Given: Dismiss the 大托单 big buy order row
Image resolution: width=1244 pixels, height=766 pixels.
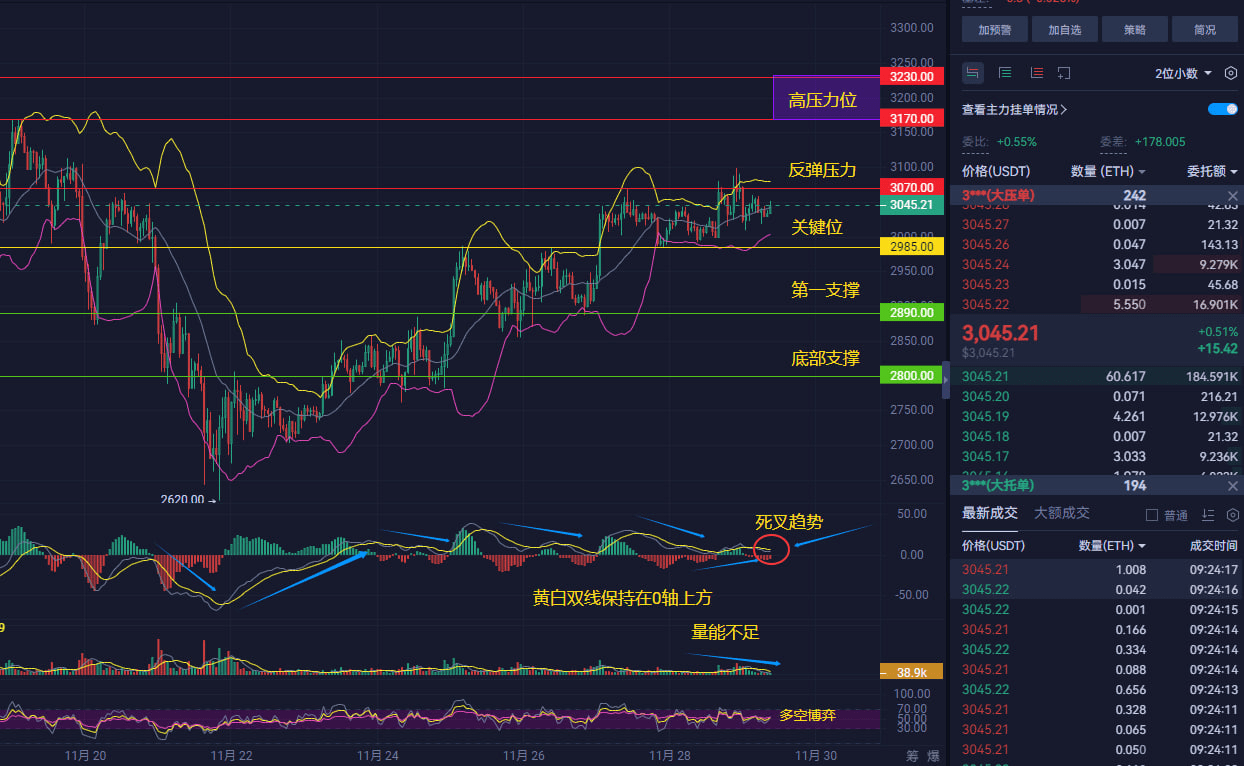Looking at the screenshot, I should (x=1232, y=485).
